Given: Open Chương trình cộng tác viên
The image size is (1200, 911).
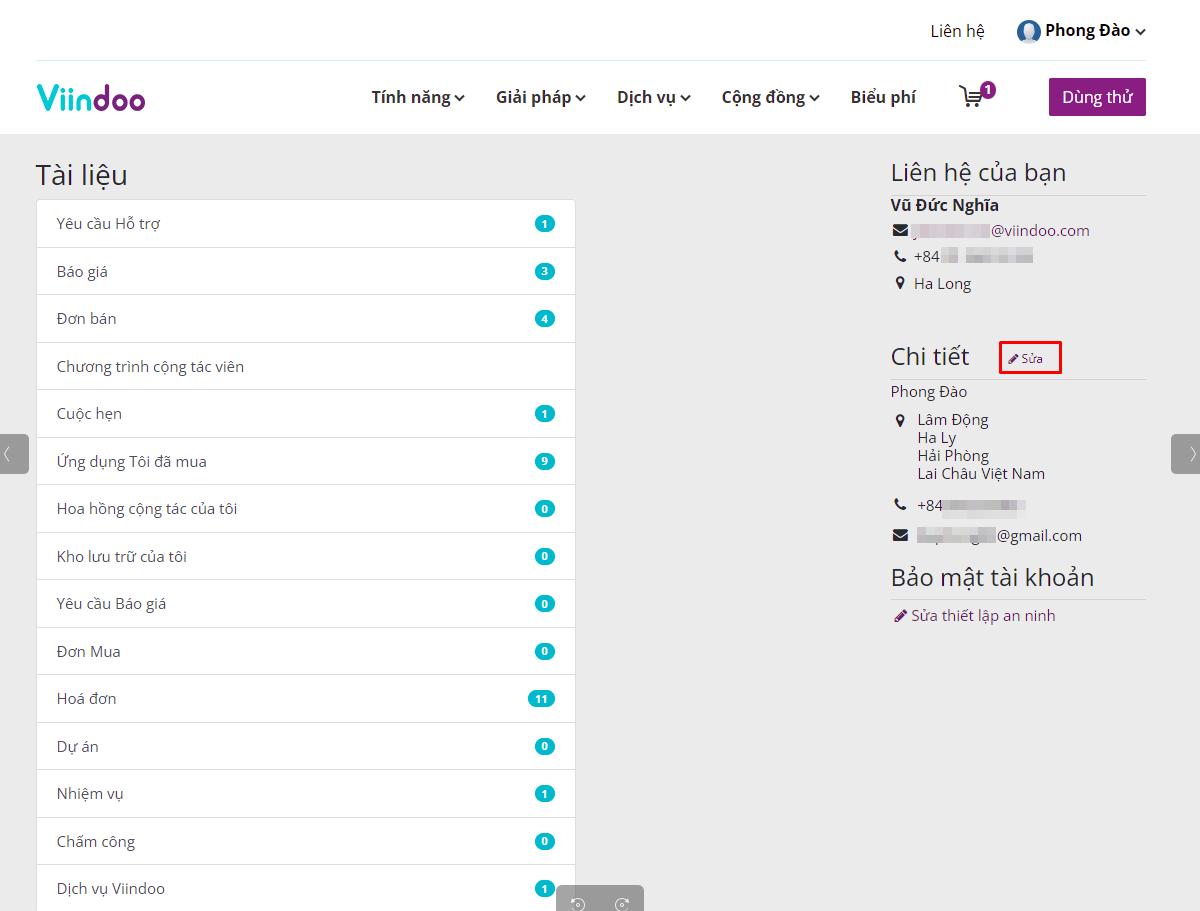Looking at the screenshot, I should 306,366.
